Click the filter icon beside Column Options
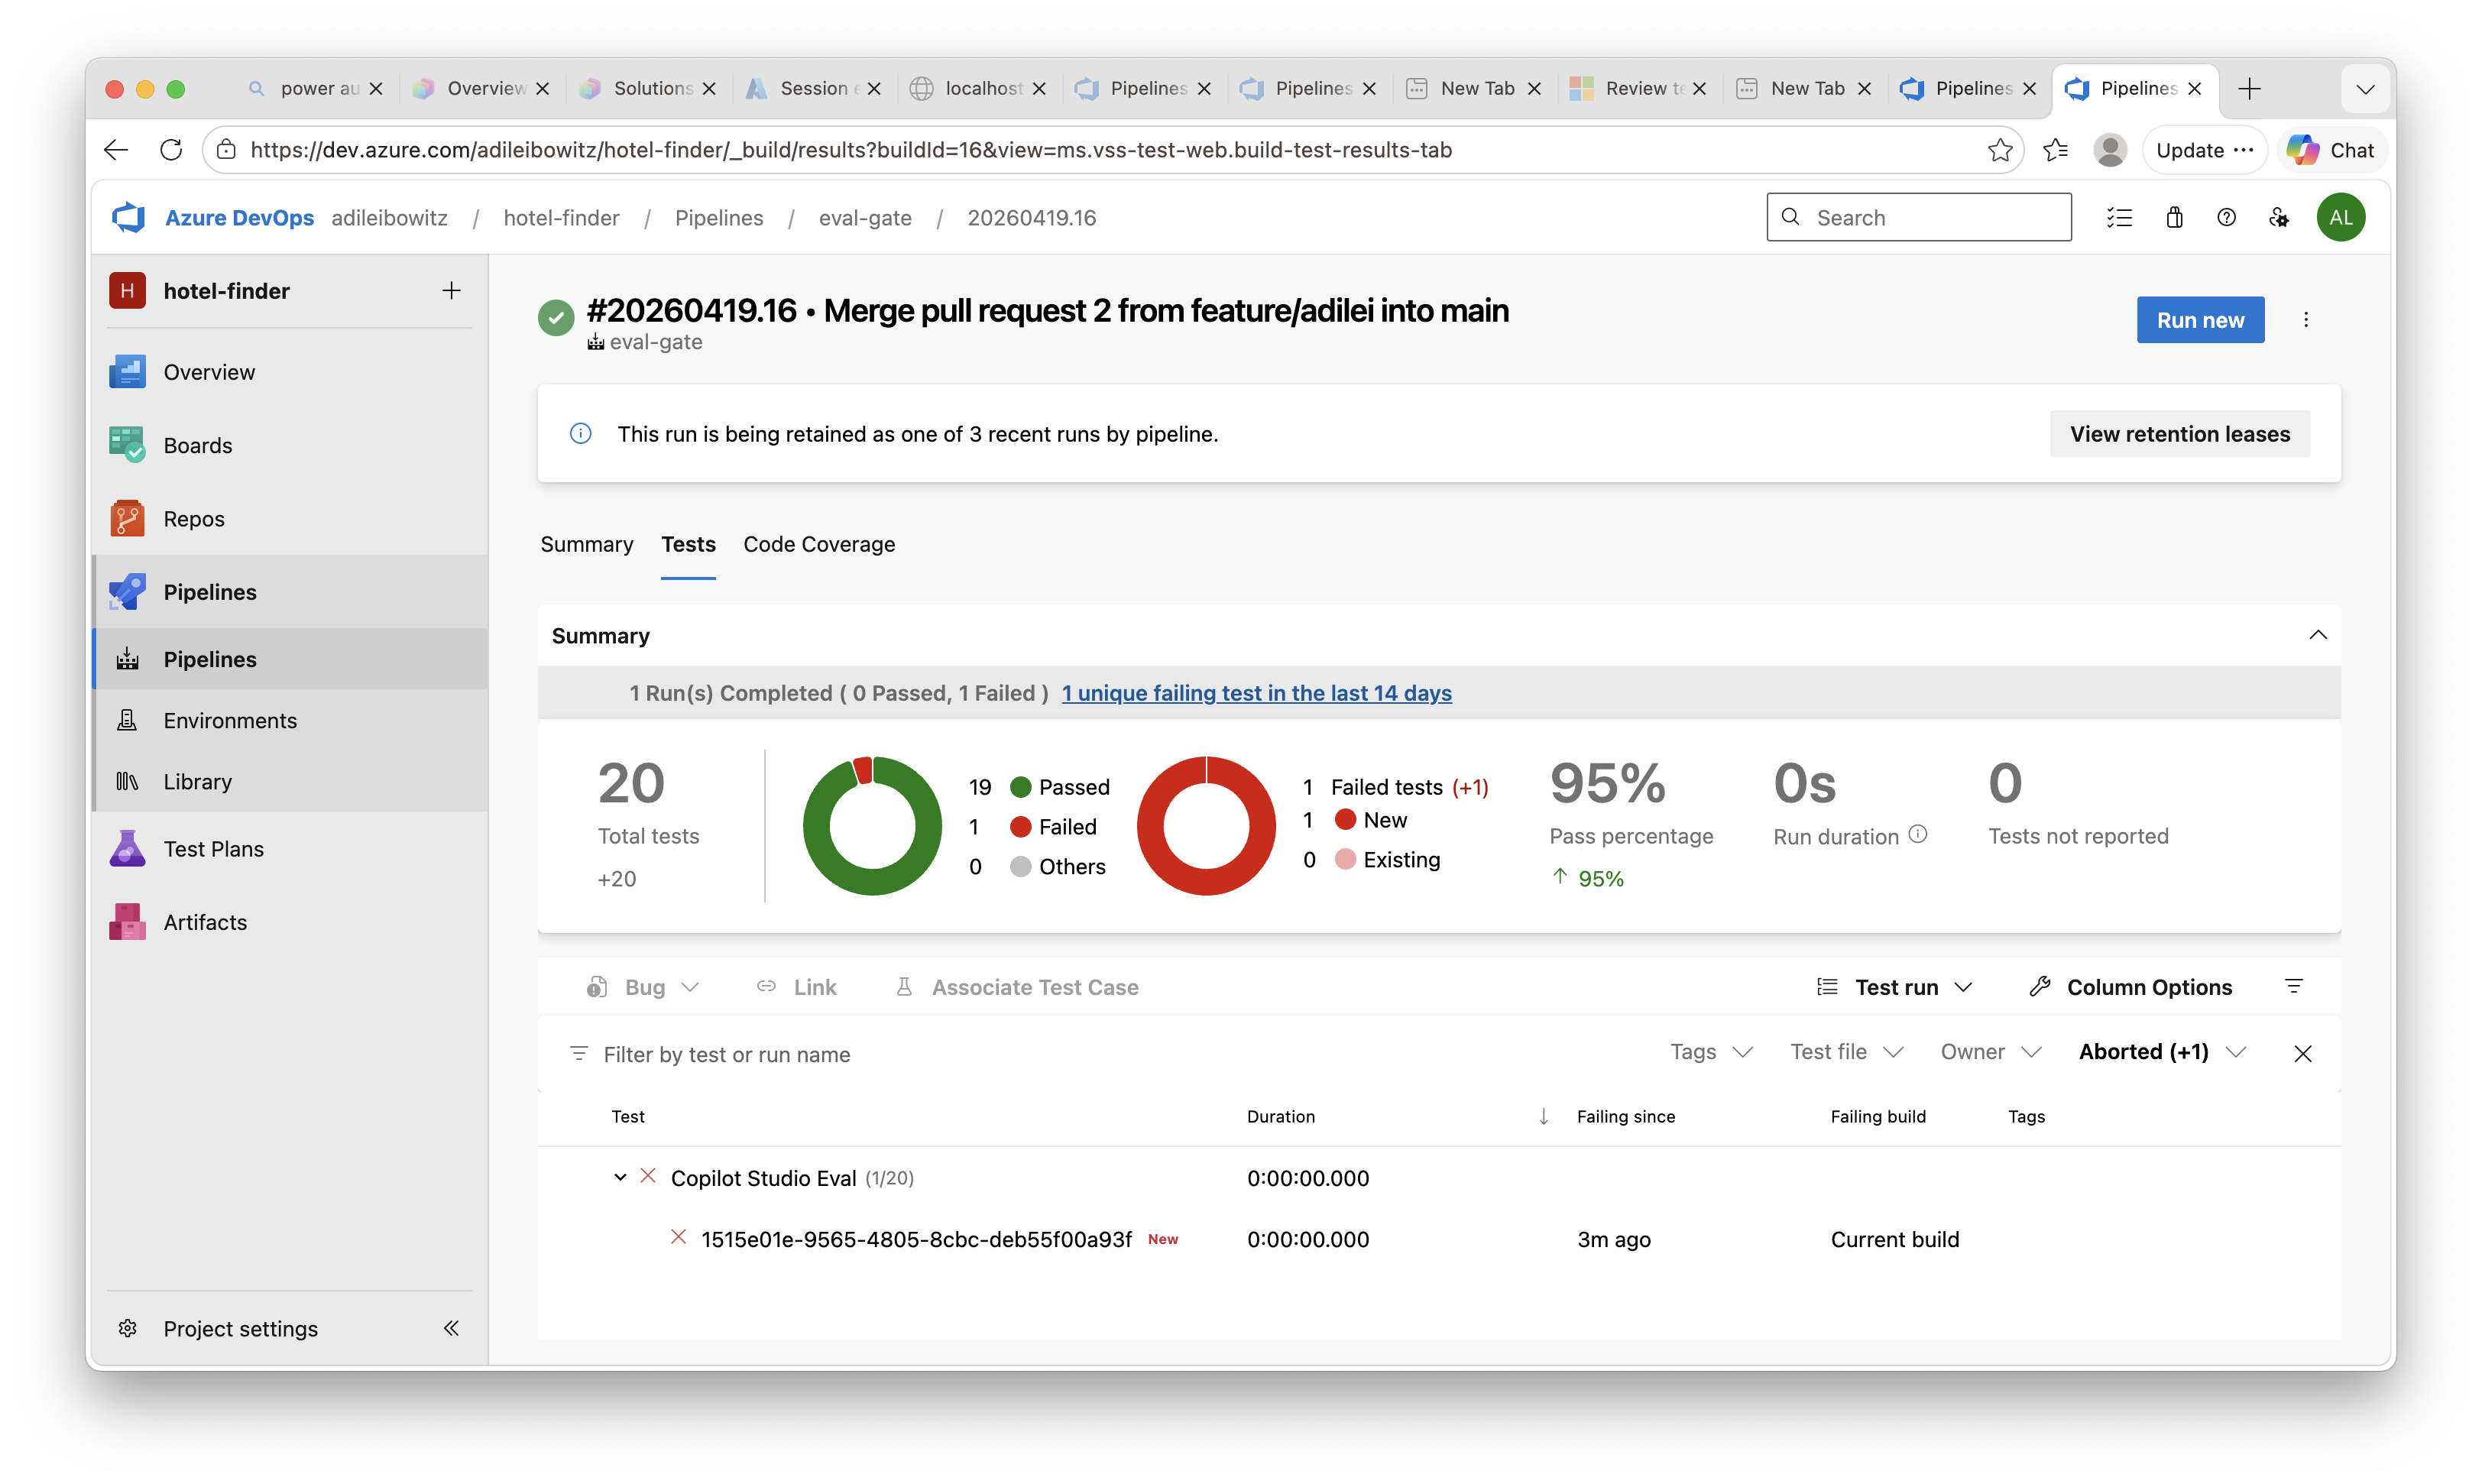Image resolution: width=2482 pixels, height=1484 pixels. 2294,987
